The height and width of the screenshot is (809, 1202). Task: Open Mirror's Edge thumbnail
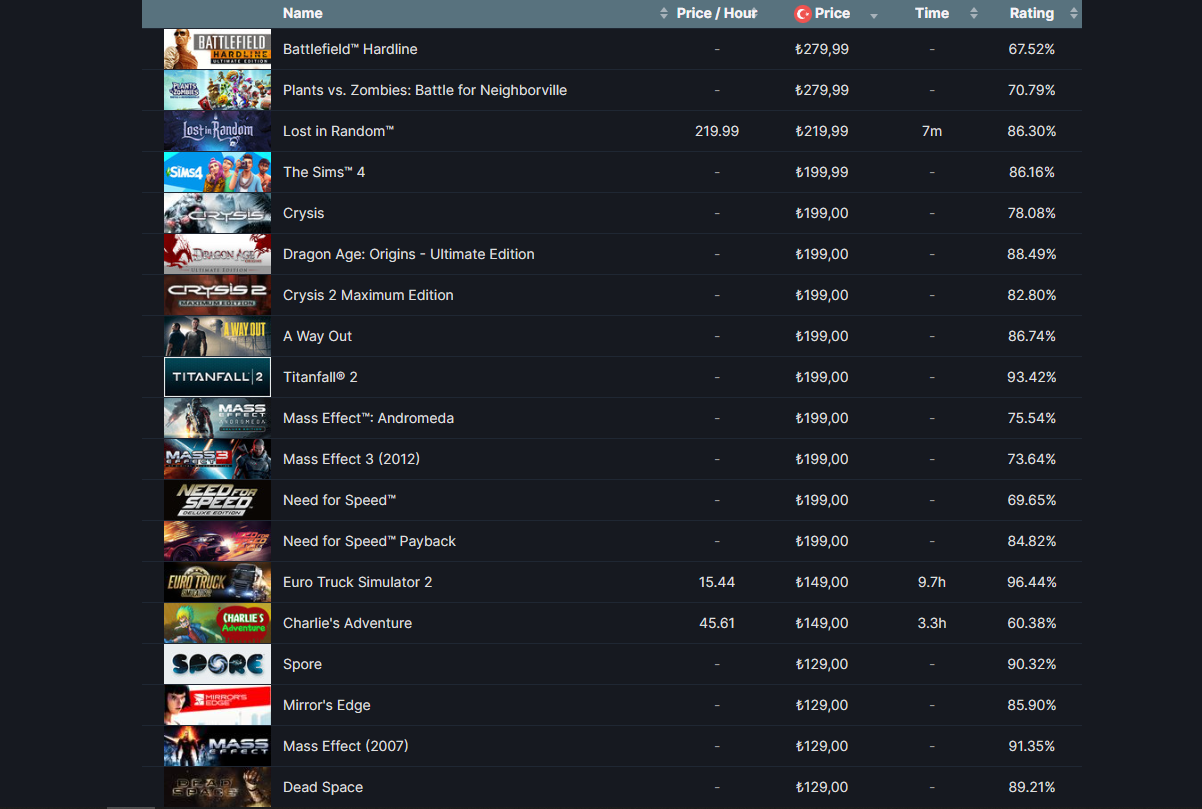217,705
